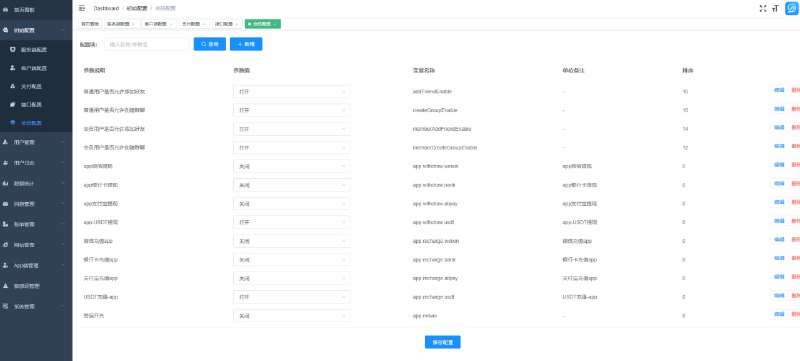
Task: Expand the sidebar item with chart icon
Action: coord(36,183)
